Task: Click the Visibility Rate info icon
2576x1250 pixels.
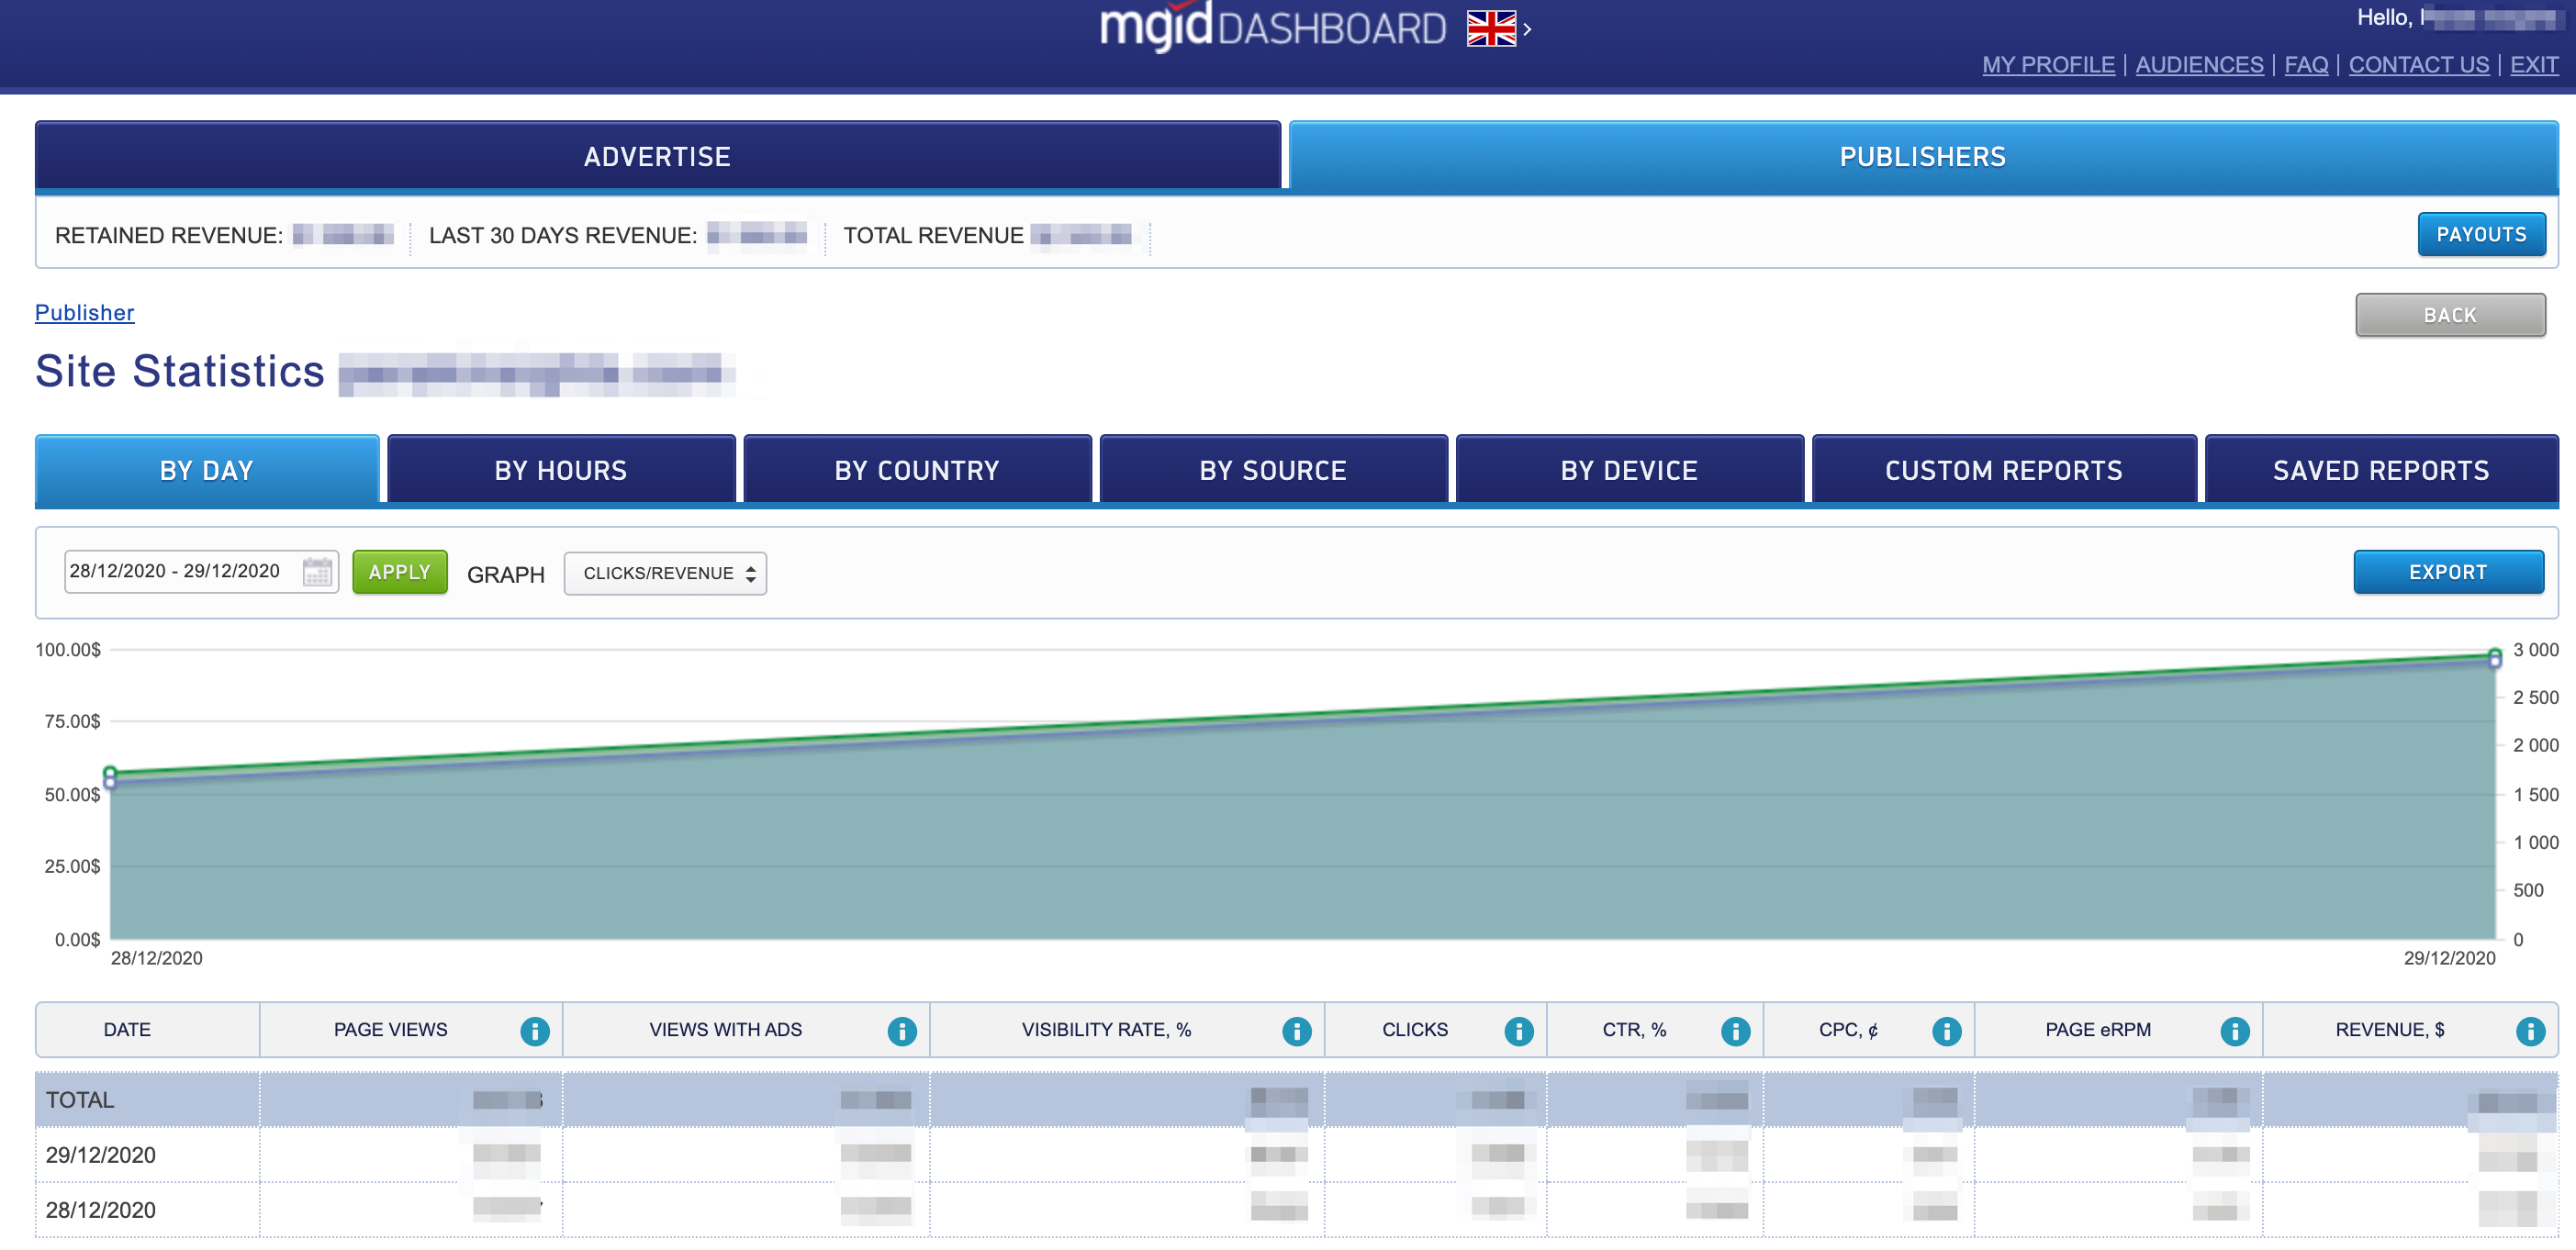Action: click(1296, 1030)
